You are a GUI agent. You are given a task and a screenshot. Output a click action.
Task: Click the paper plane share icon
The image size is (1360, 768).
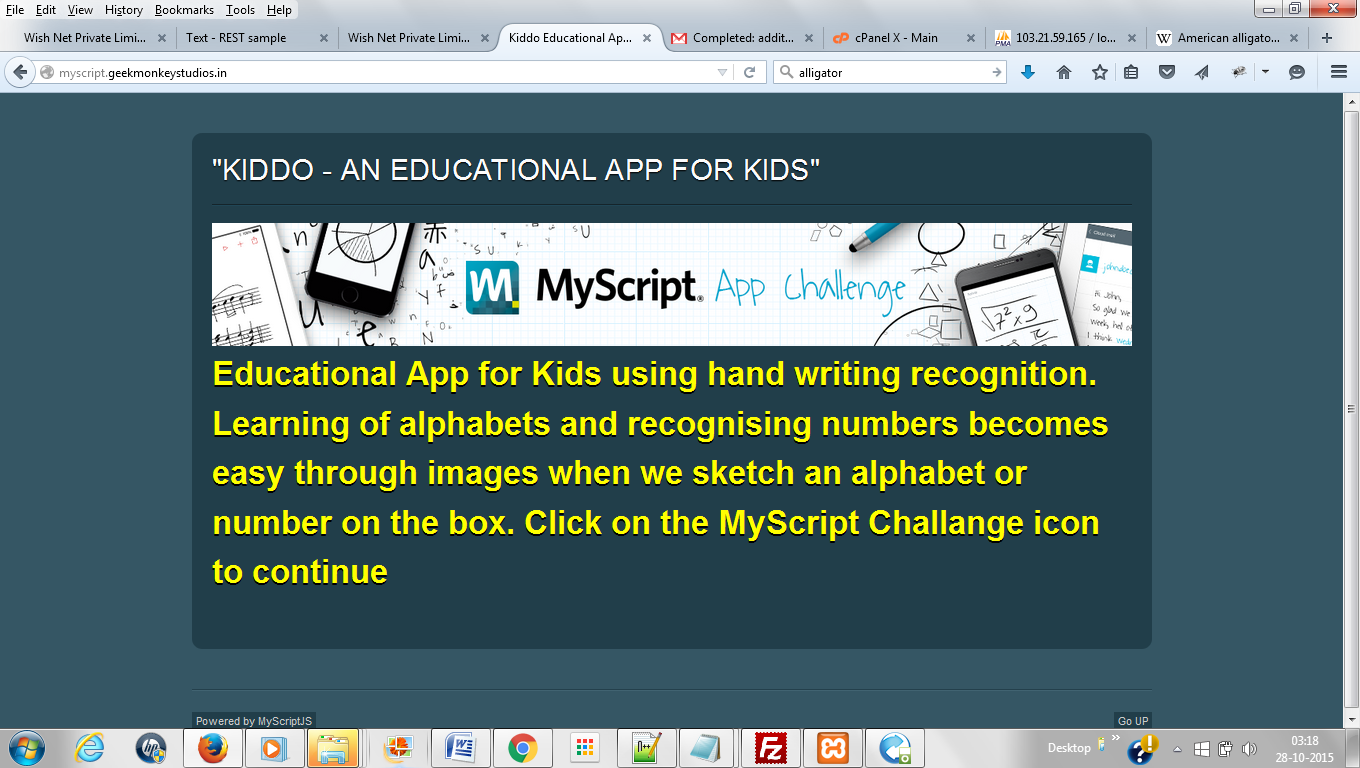[1202, 72]
